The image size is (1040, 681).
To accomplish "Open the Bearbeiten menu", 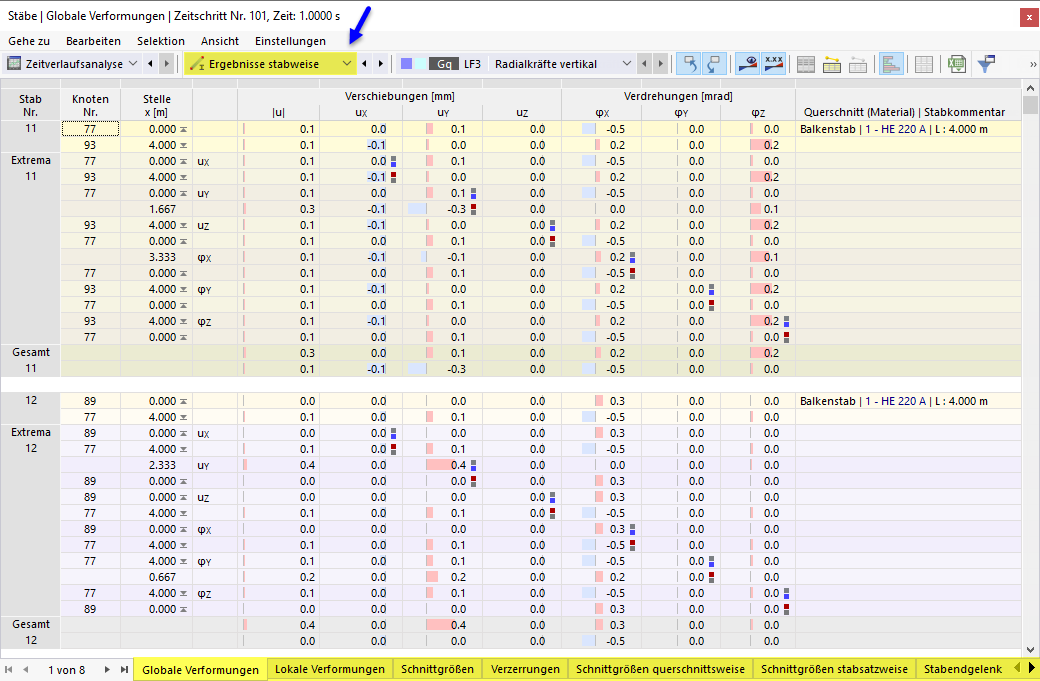I will coord(93,41).
